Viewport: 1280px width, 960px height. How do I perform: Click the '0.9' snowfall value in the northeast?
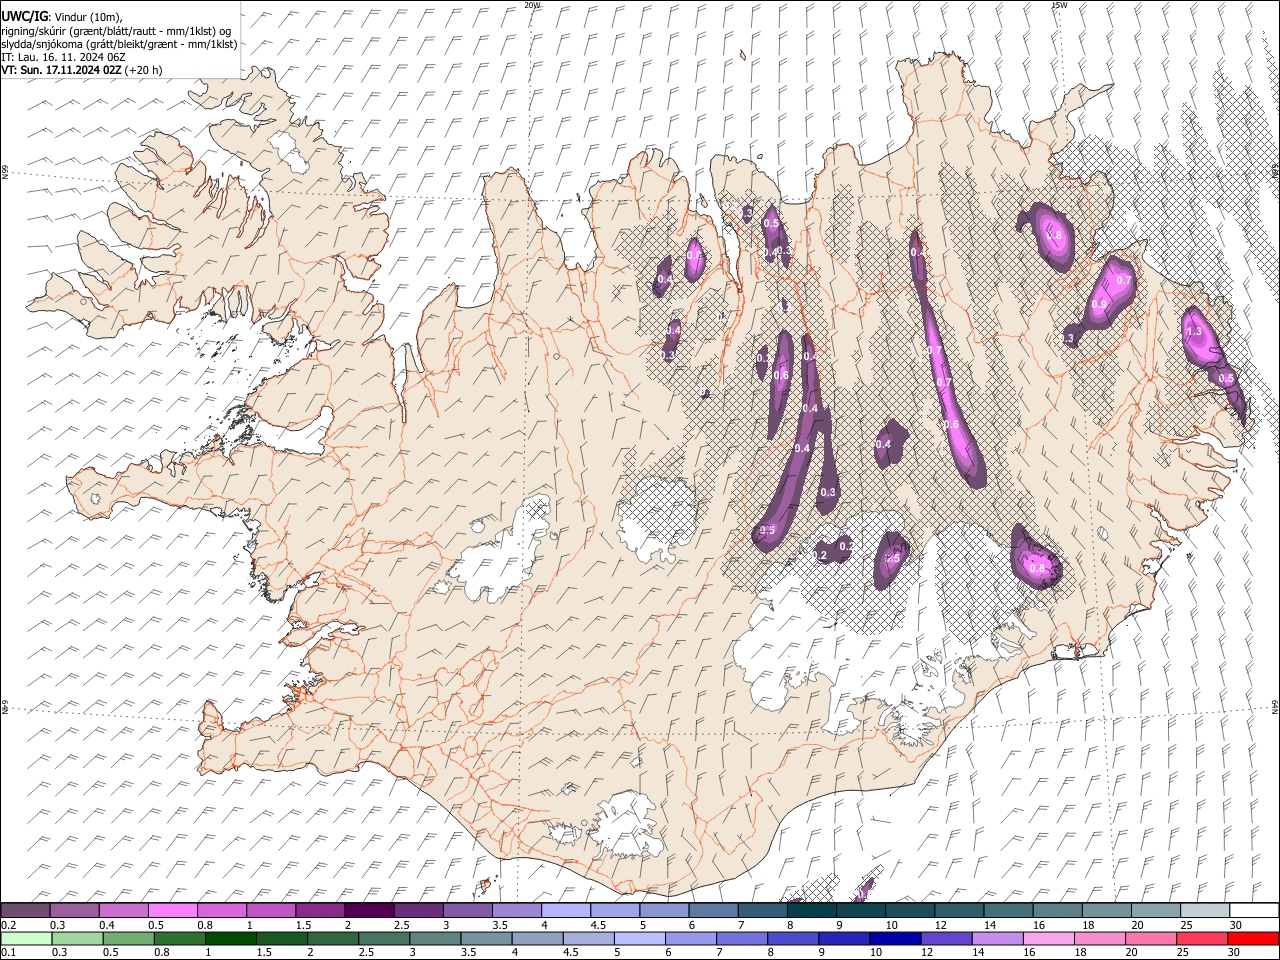tap(1099, 304)
